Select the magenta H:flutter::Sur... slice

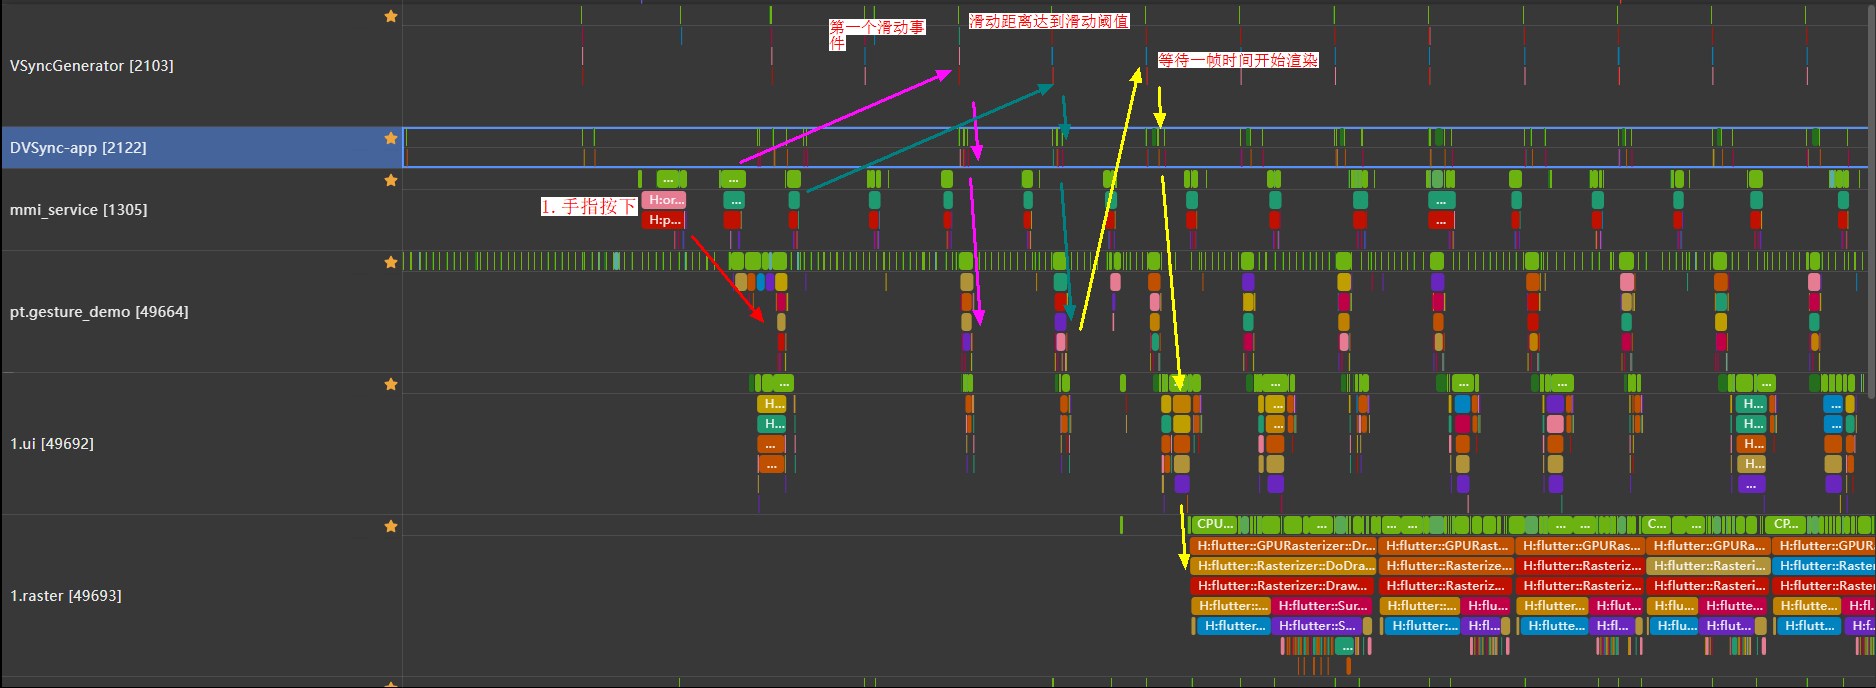(1322, 606)
